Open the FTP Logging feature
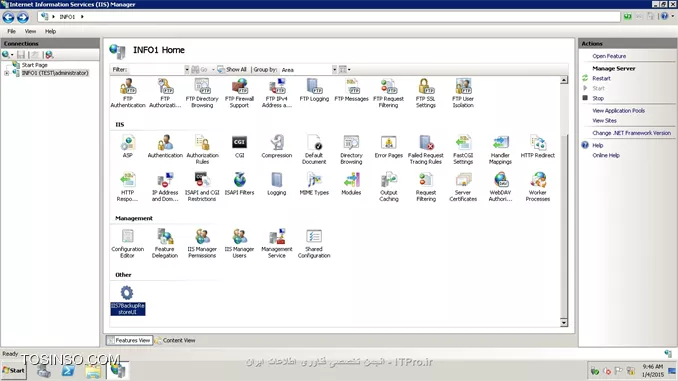Viewport: 678px width, 381px height. pos(314,90)
